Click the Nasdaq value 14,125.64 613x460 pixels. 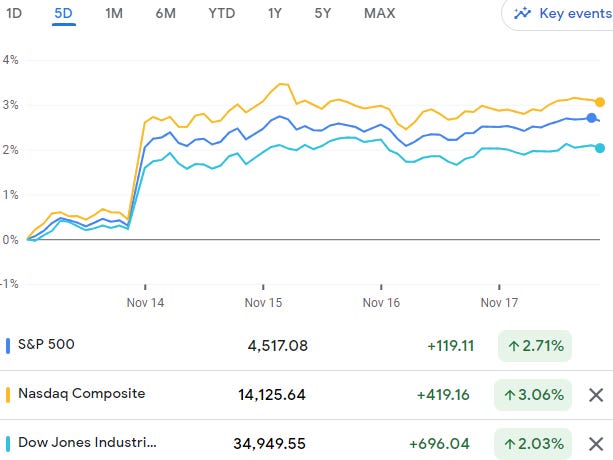pos(272,395)
